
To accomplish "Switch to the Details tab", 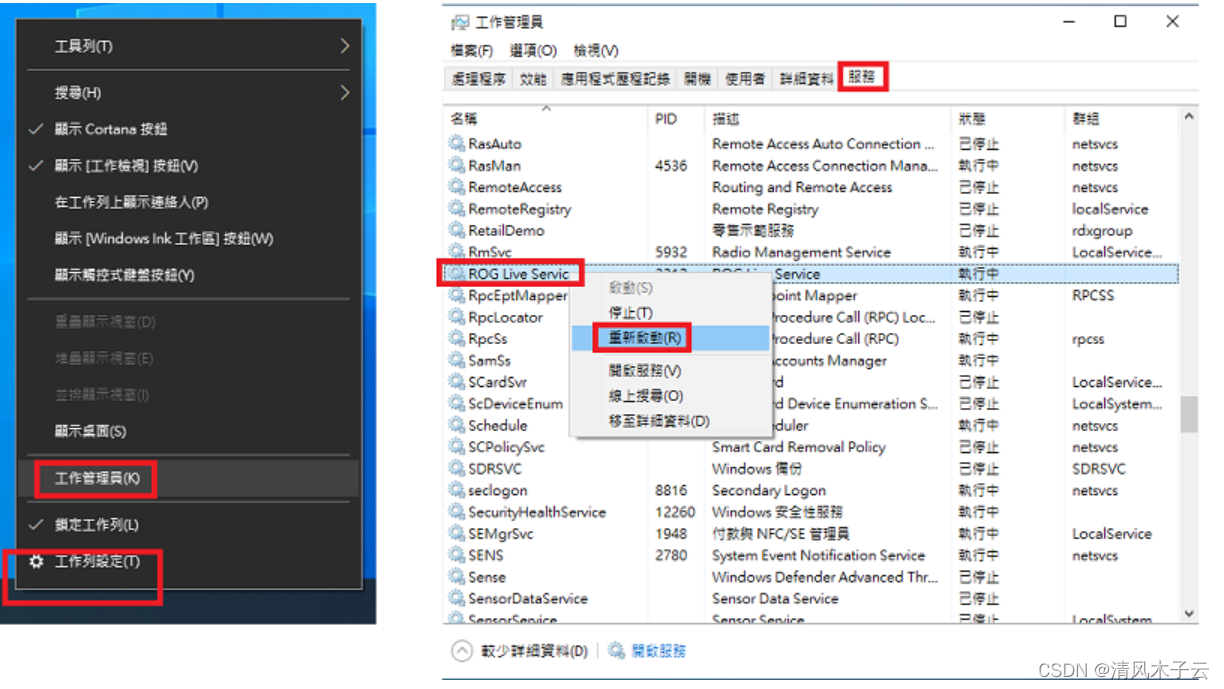I will pyautogui.click(x=806, y=79).
